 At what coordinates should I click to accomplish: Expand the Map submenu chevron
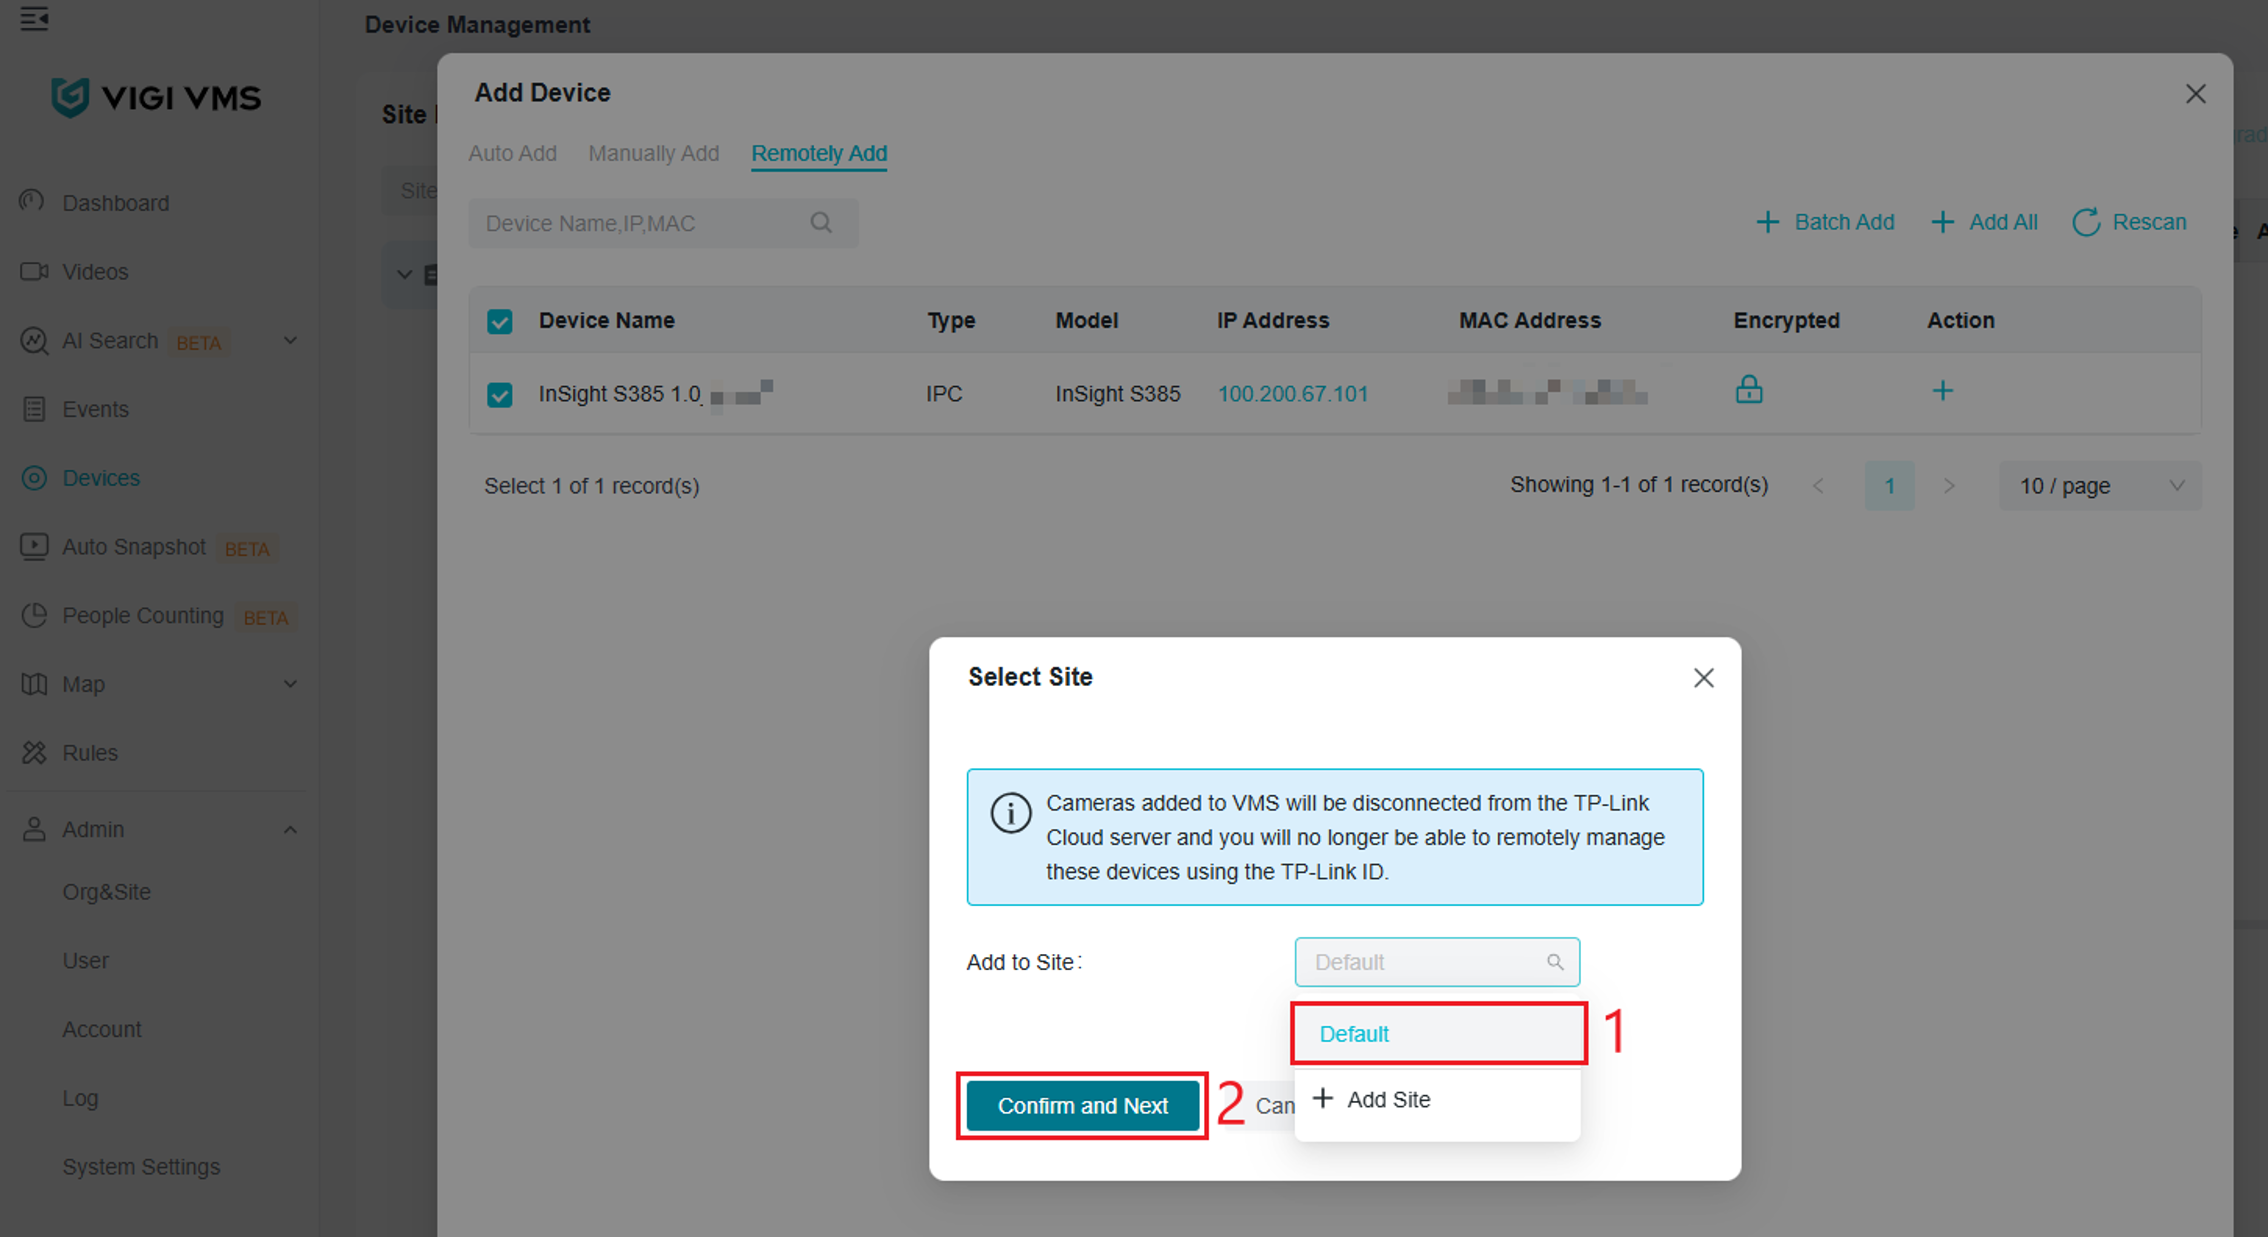point(290,684)
